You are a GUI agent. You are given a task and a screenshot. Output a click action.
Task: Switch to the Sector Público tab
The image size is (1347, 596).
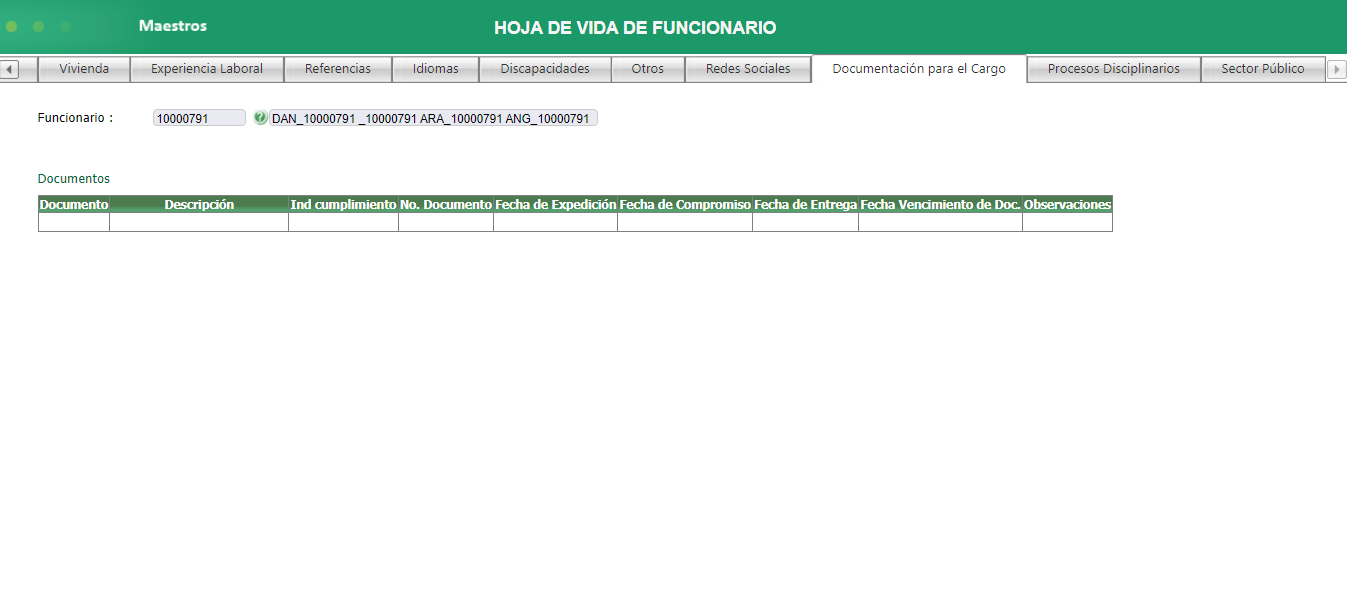tap(1263, 69)
